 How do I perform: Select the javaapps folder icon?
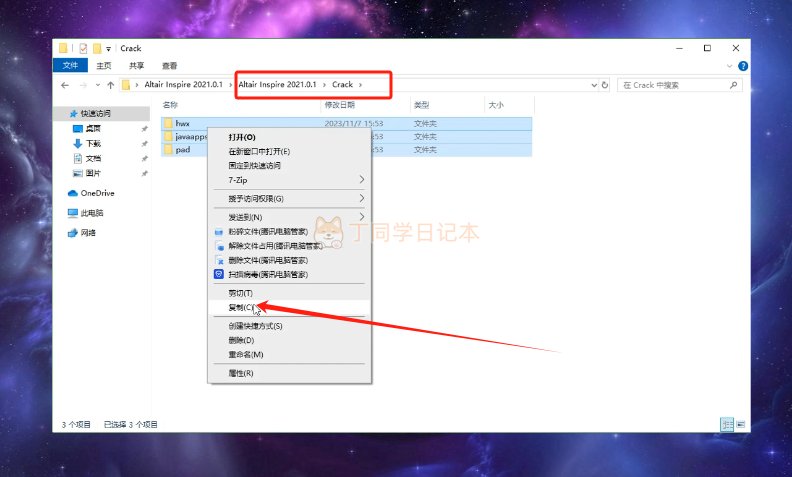coord(168,136)
